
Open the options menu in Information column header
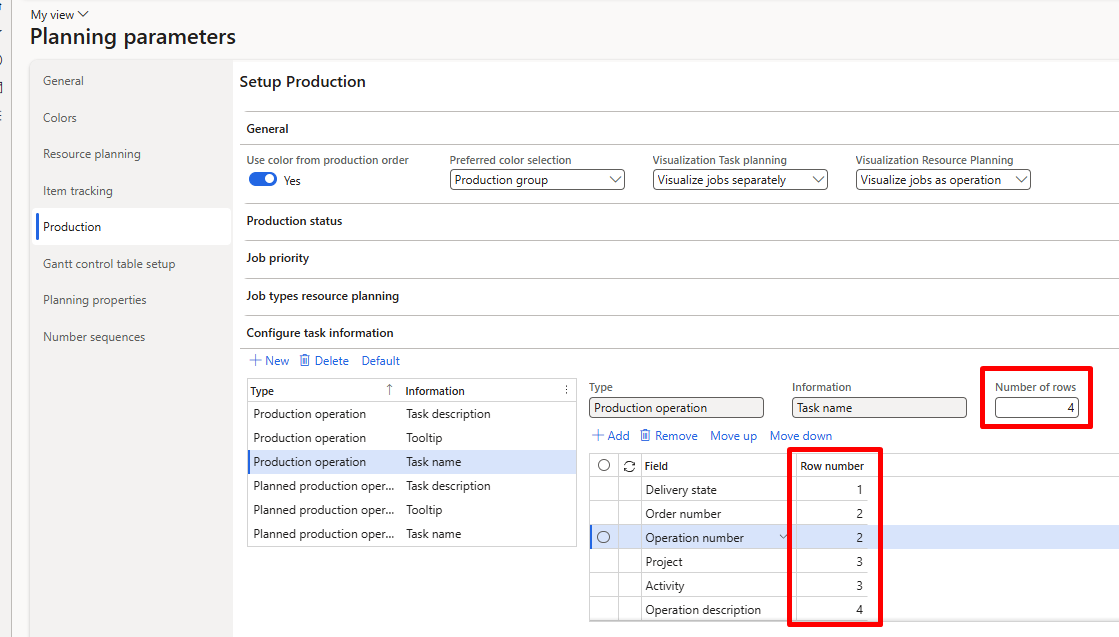point(567,390)
